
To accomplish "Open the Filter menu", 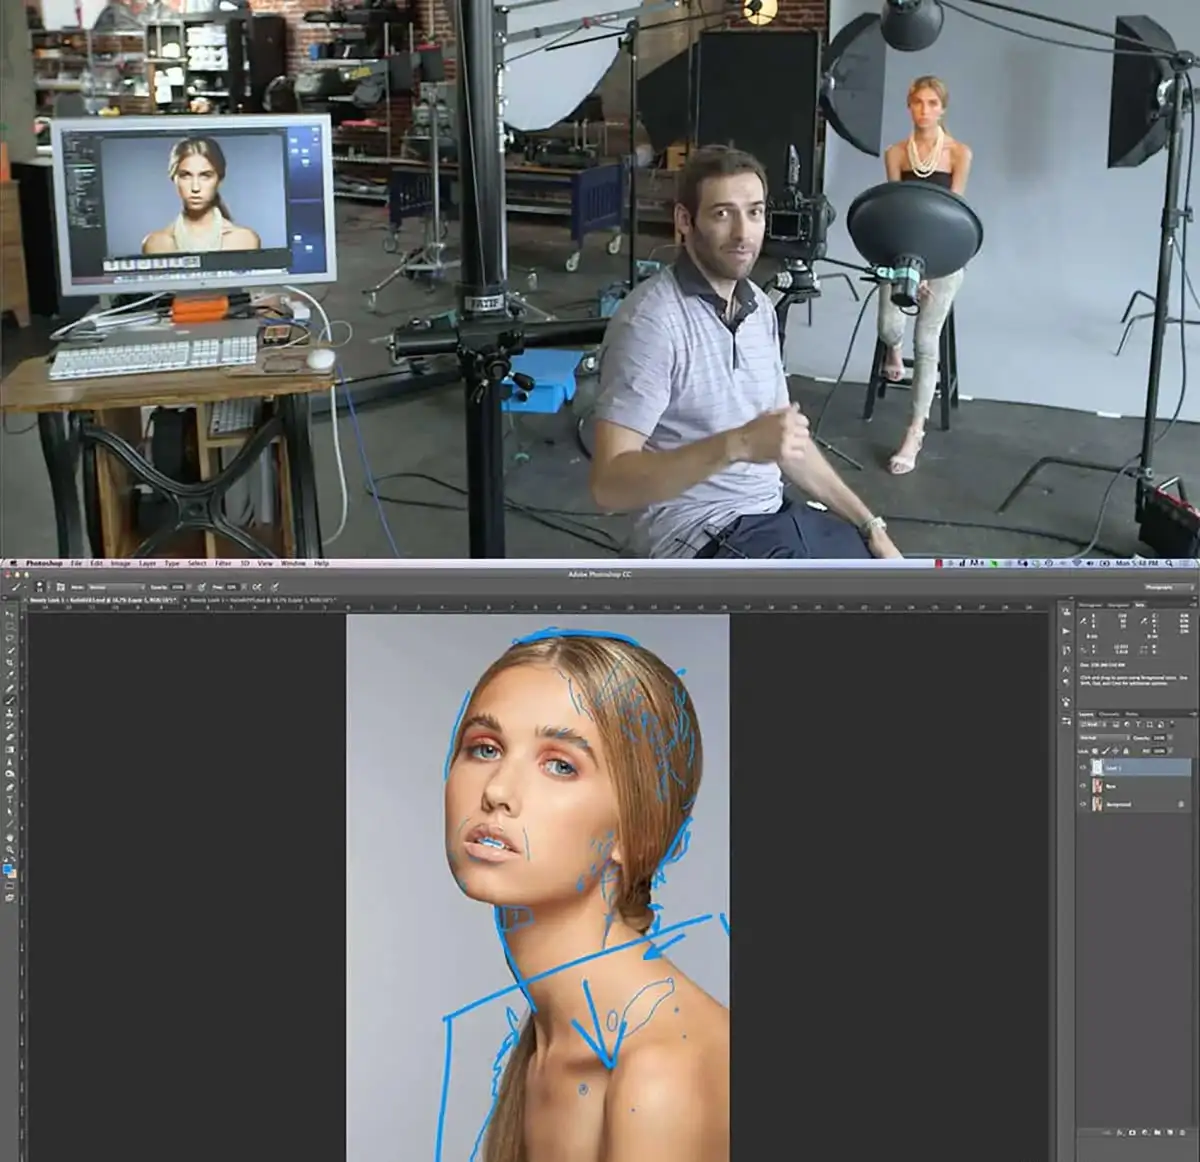I will [x=223, y=564].
